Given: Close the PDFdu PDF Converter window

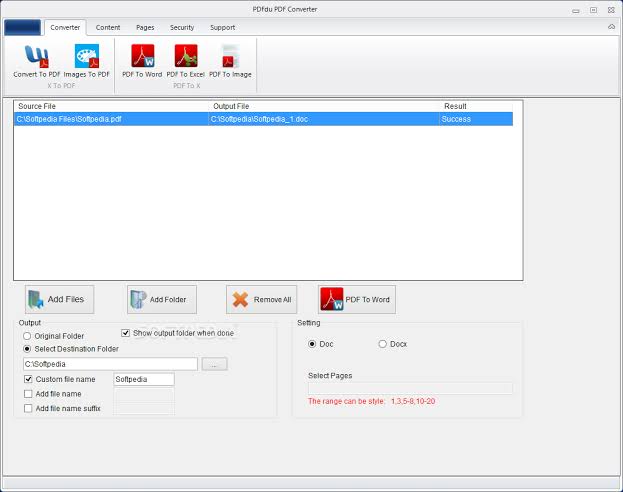Looking at the screenshot, I should pyautogui.click(x=611, y=10).
